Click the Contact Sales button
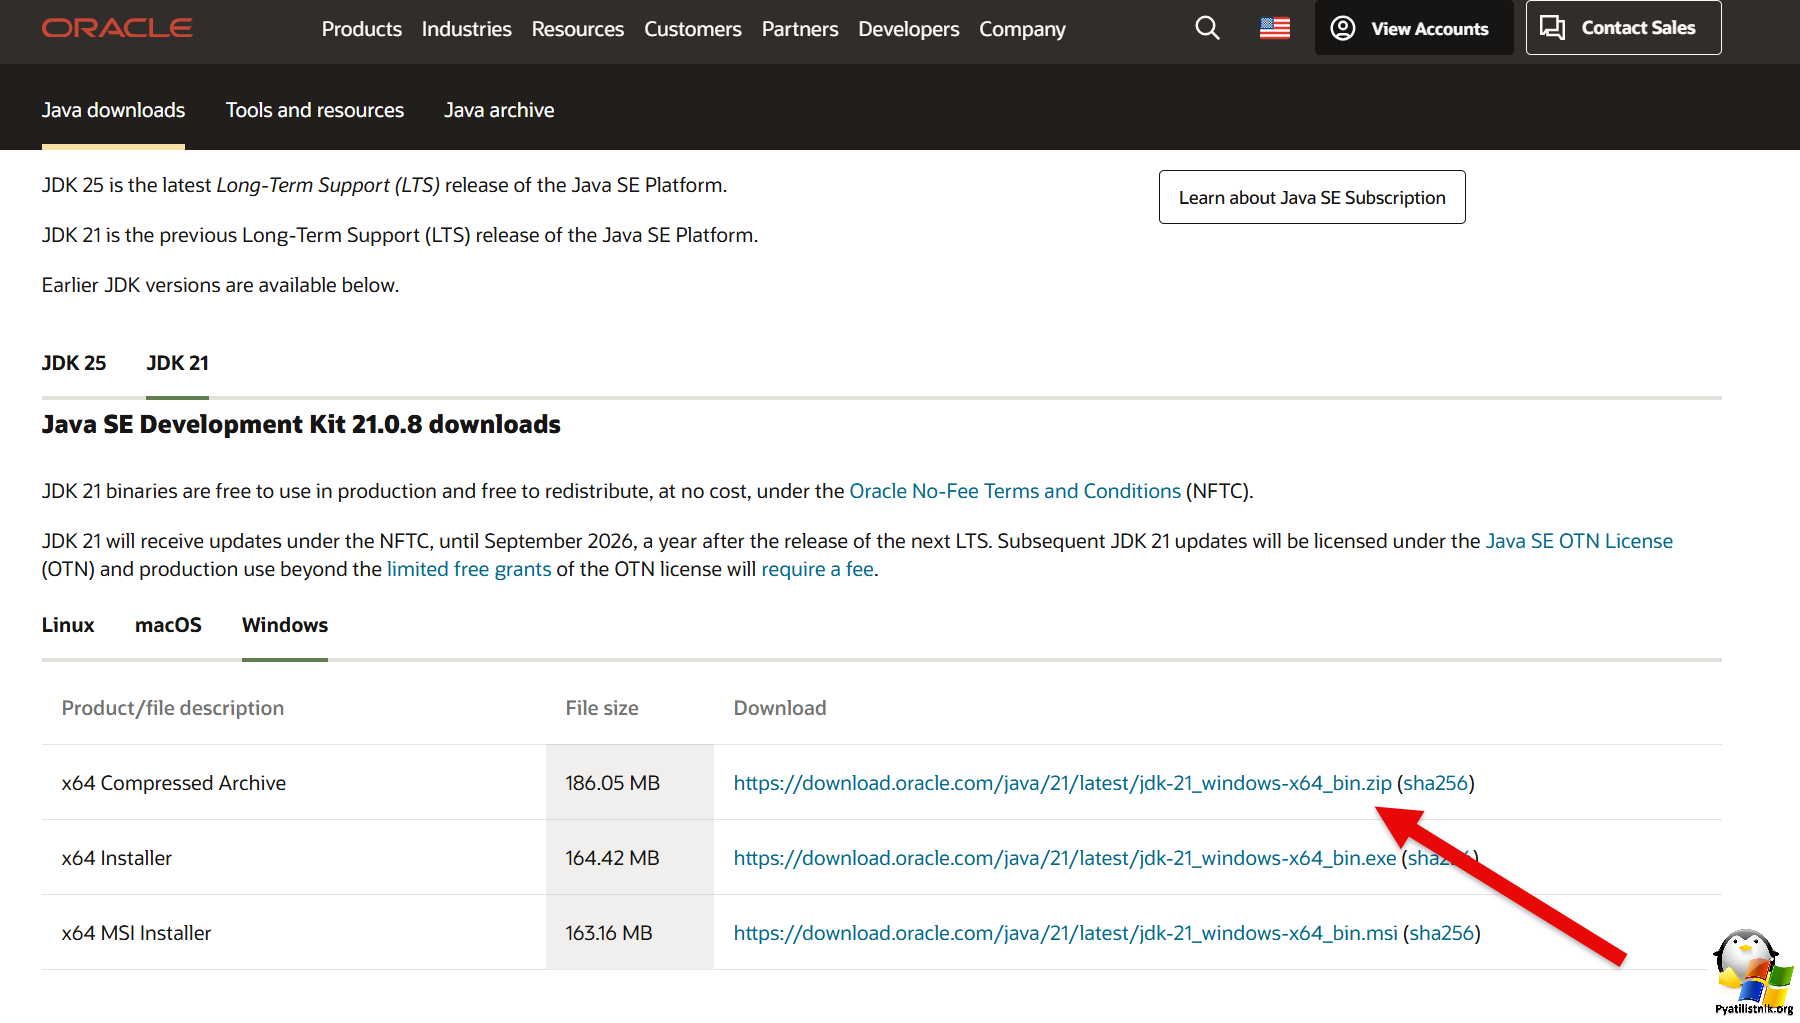The height and width of the screenshot is (1023, 1800). 1622,28
